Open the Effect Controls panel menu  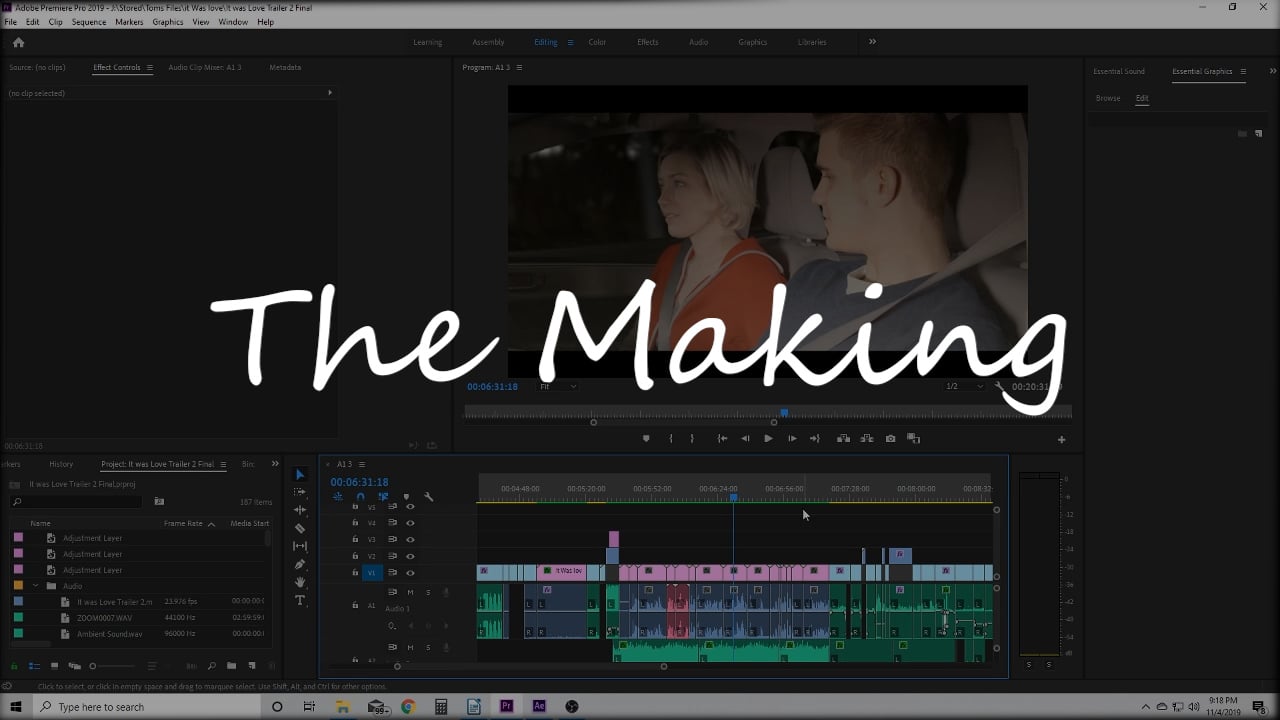[x=150, y=68]
